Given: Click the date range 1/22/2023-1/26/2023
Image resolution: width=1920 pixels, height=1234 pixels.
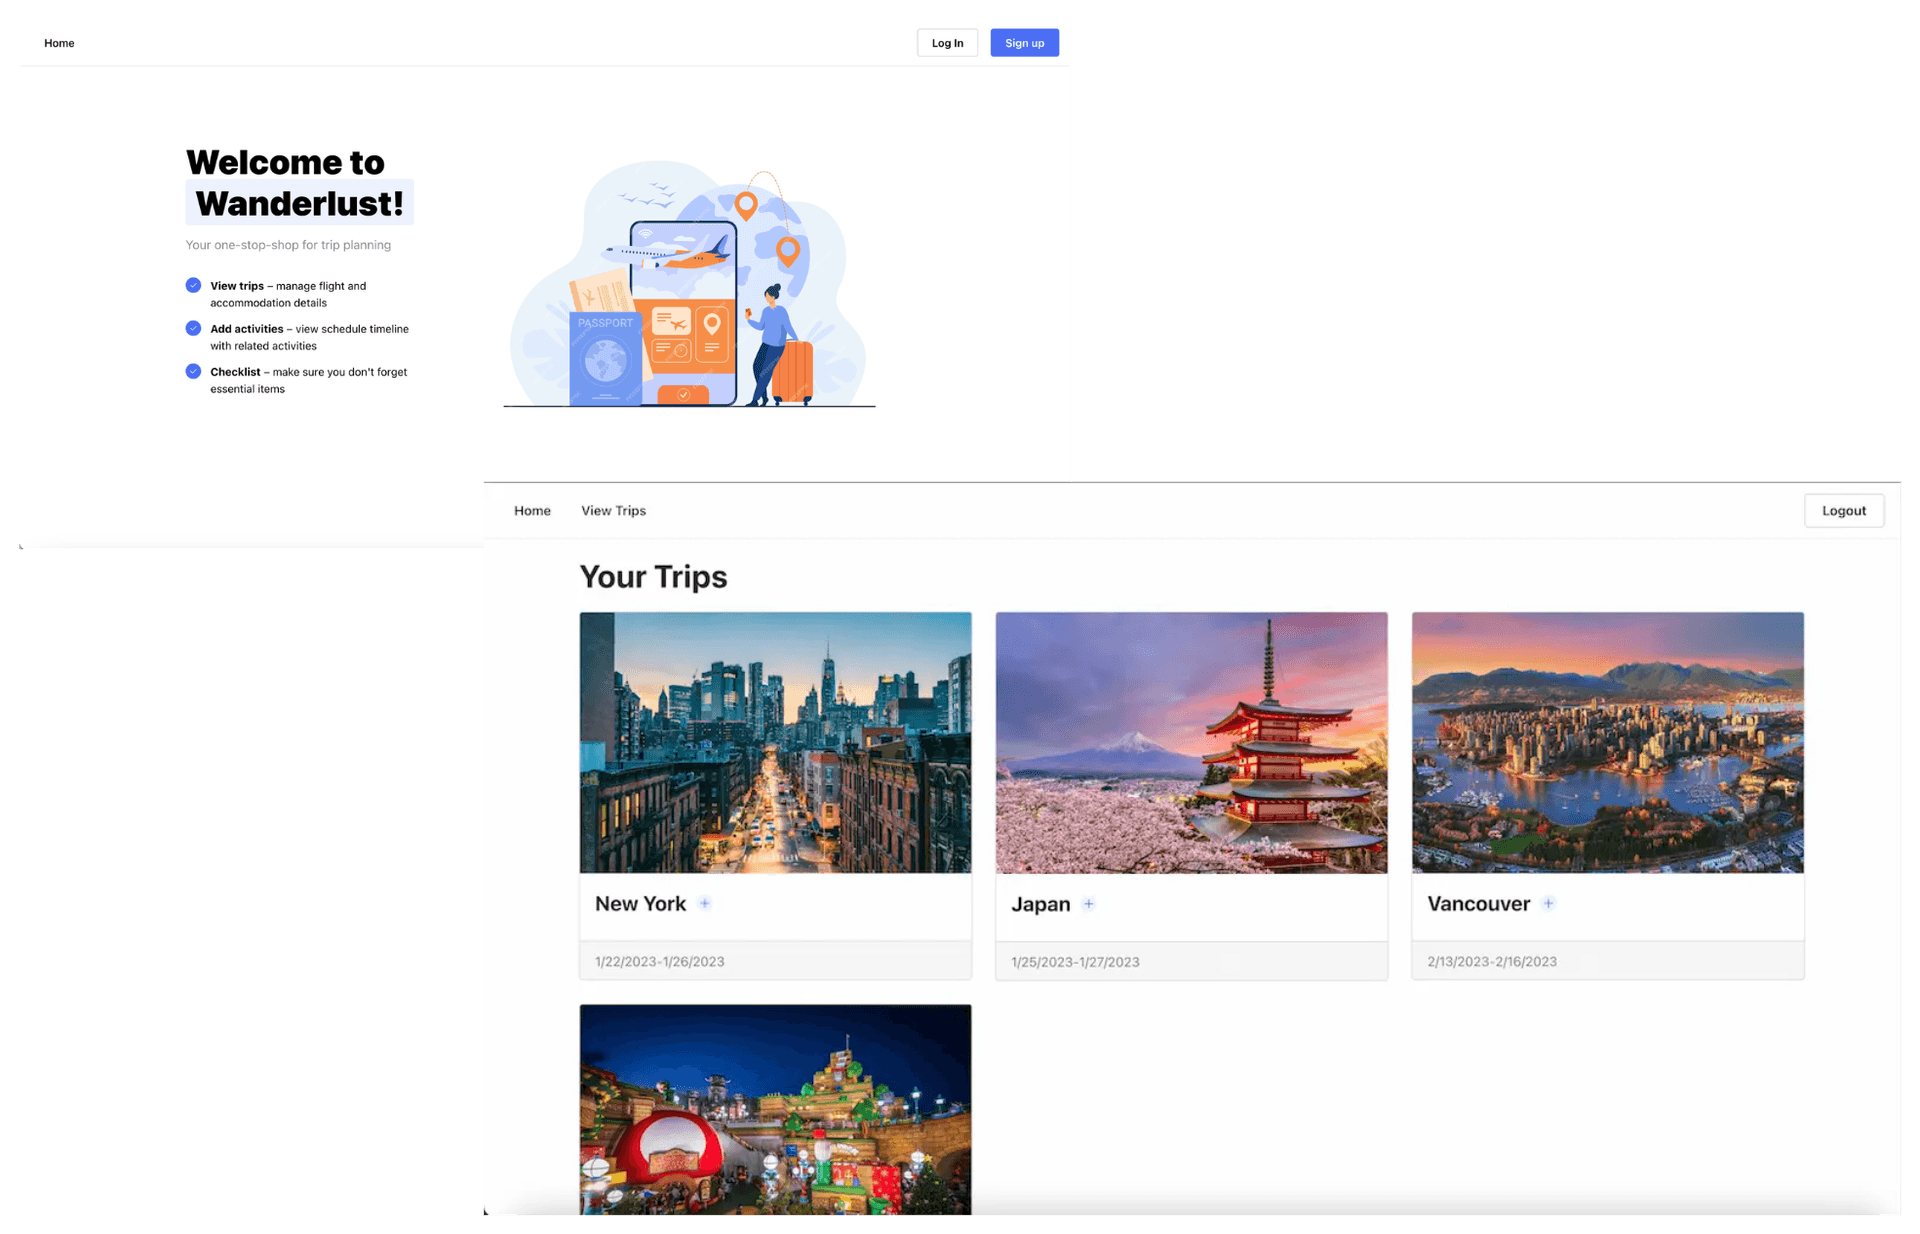Looking at the screenshot, I should tap(659, 961).
